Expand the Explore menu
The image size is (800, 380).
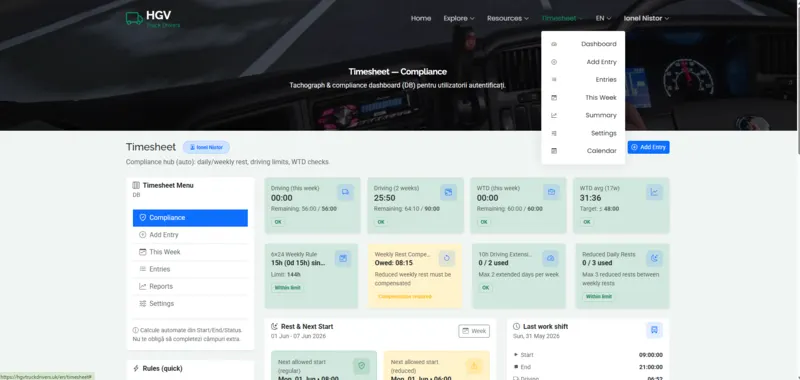pyautogui.click(x=459, y=18)
